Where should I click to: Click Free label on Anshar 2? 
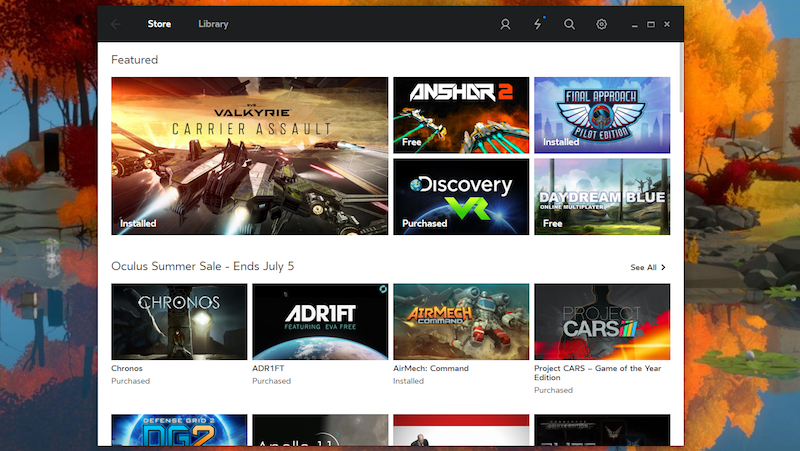[411, 142]
